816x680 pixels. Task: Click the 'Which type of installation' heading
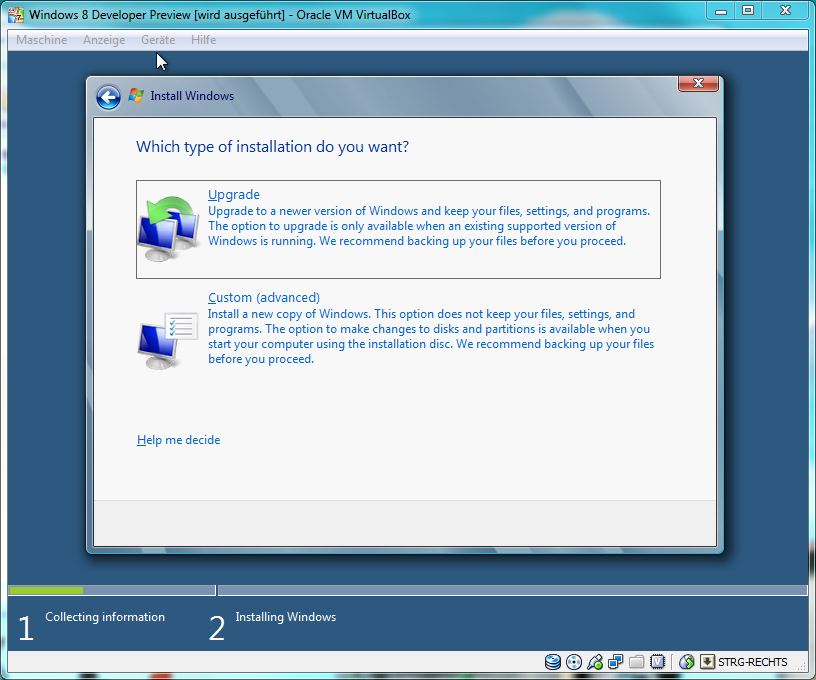click(273, 147)
